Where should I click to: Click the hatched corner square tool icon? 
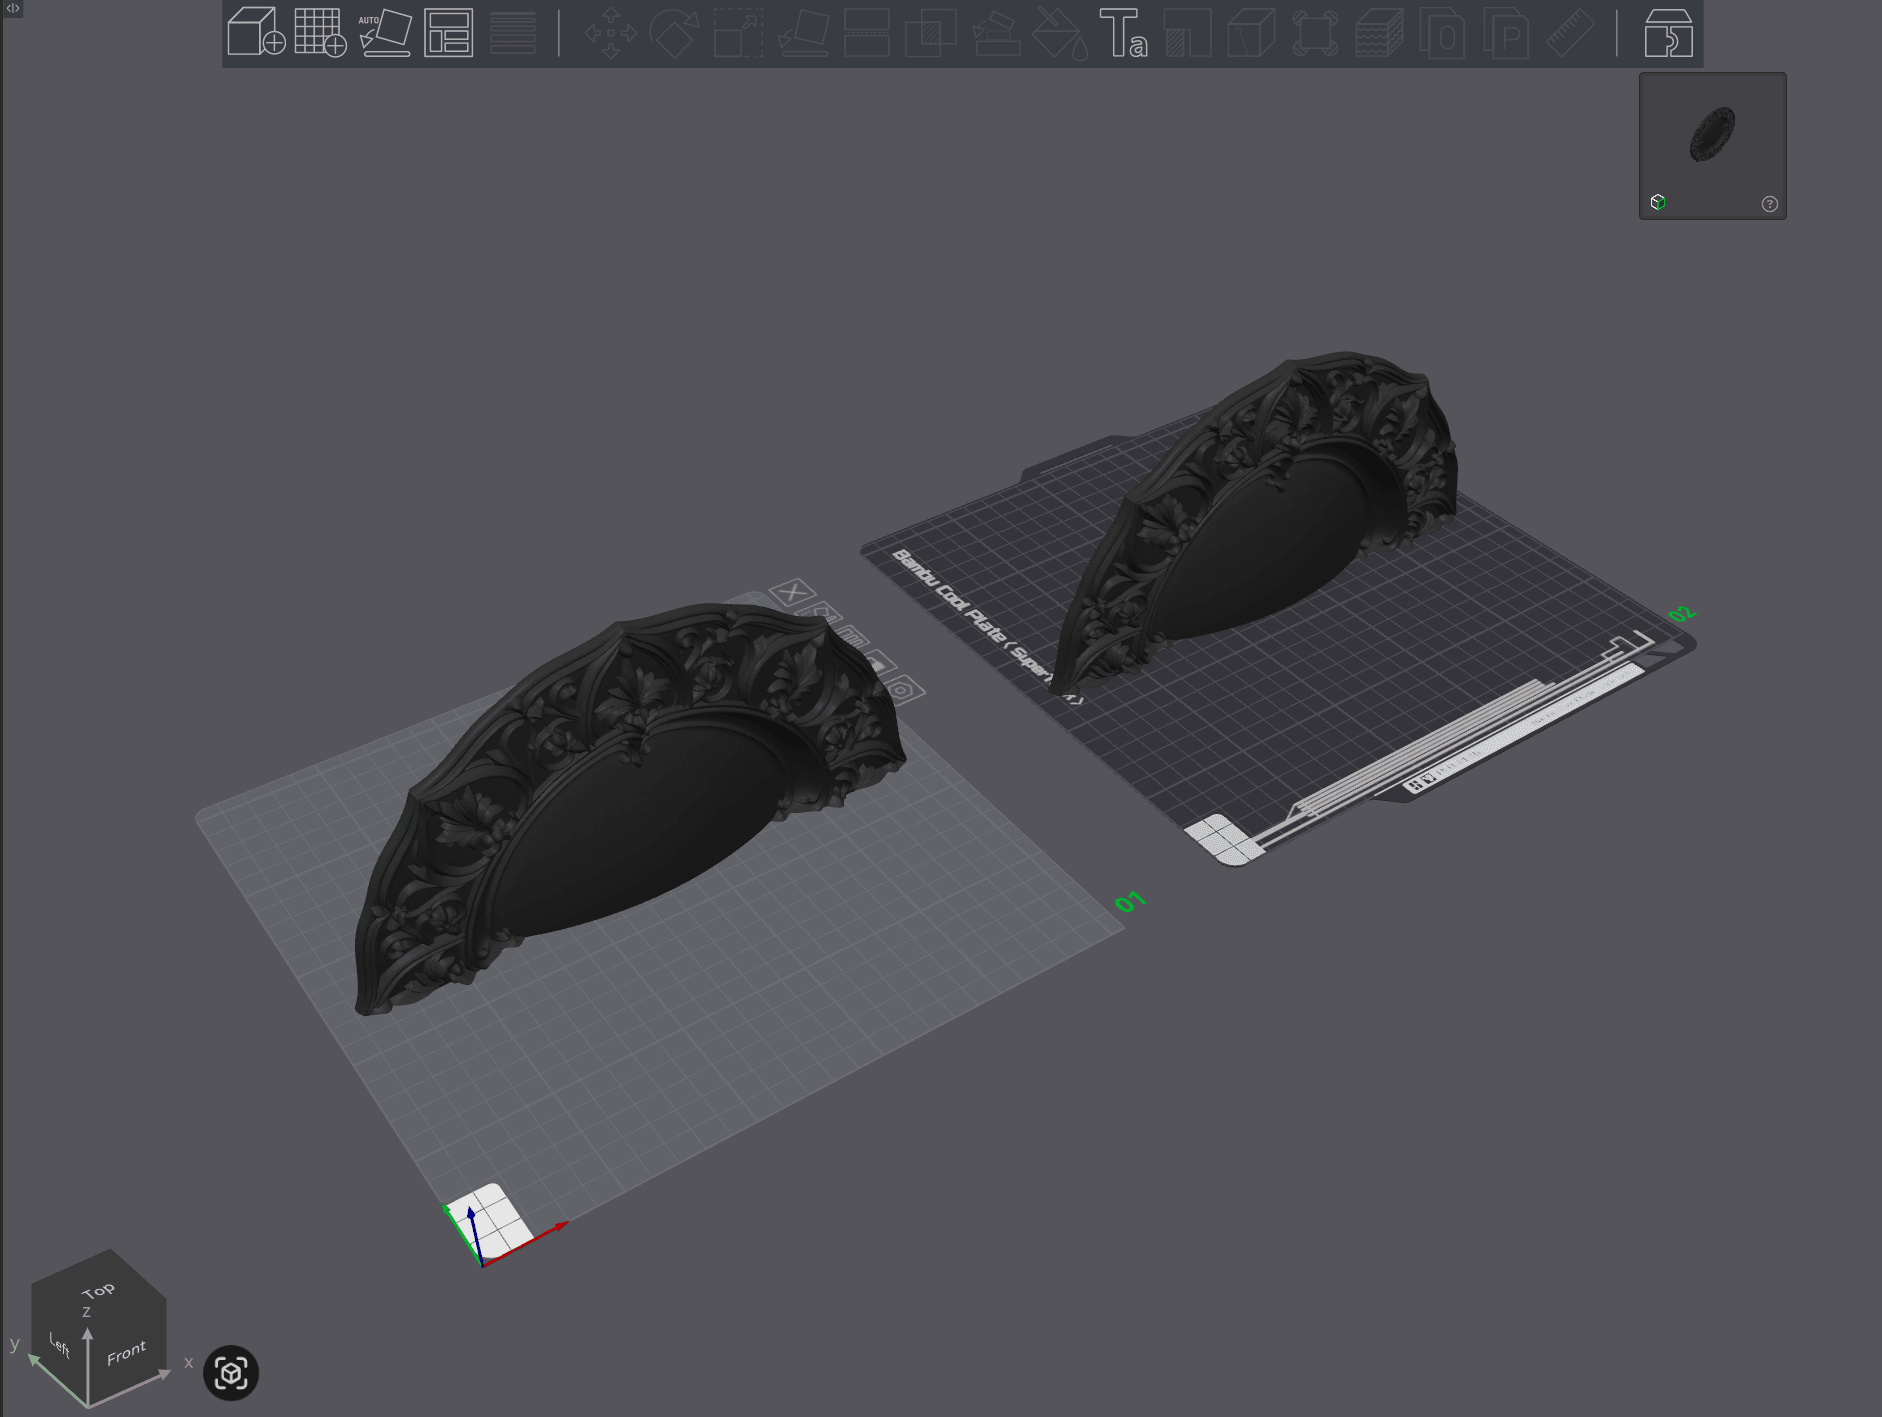click(1188, 32)
